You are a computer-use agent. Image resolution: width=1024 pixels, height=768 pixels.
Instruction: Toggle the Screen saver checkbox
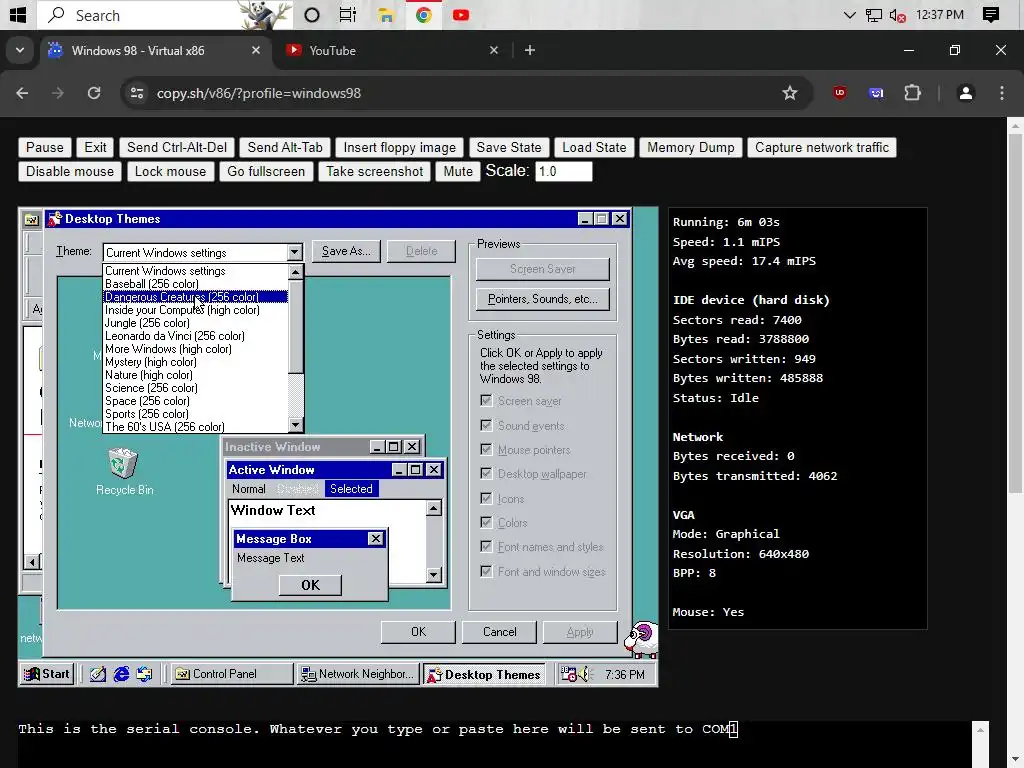point(486,400)
